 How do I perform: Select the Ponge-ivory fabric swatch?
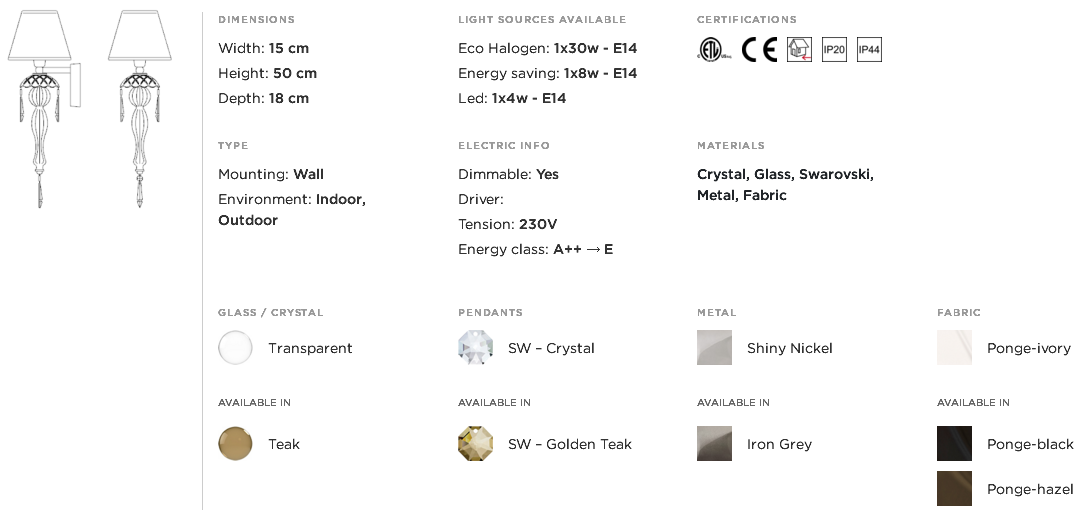click(x=955, y=347)
